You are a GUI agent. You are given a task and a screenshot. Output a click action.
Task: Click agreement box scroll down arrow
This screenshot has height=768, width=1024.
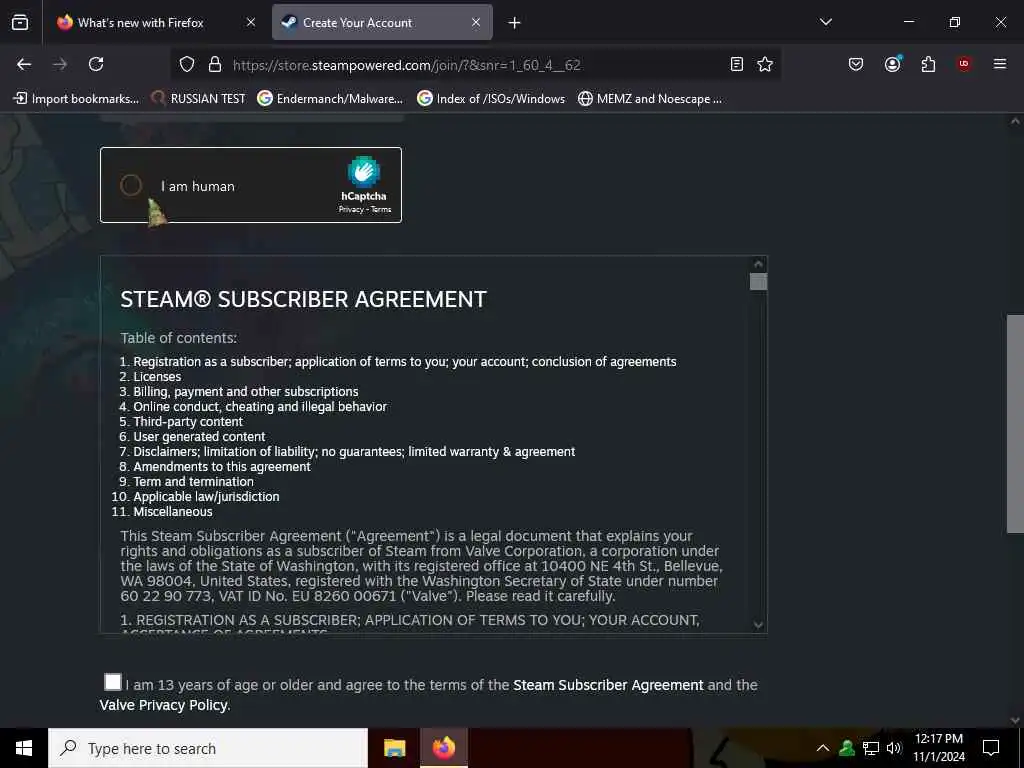point(758,625)
